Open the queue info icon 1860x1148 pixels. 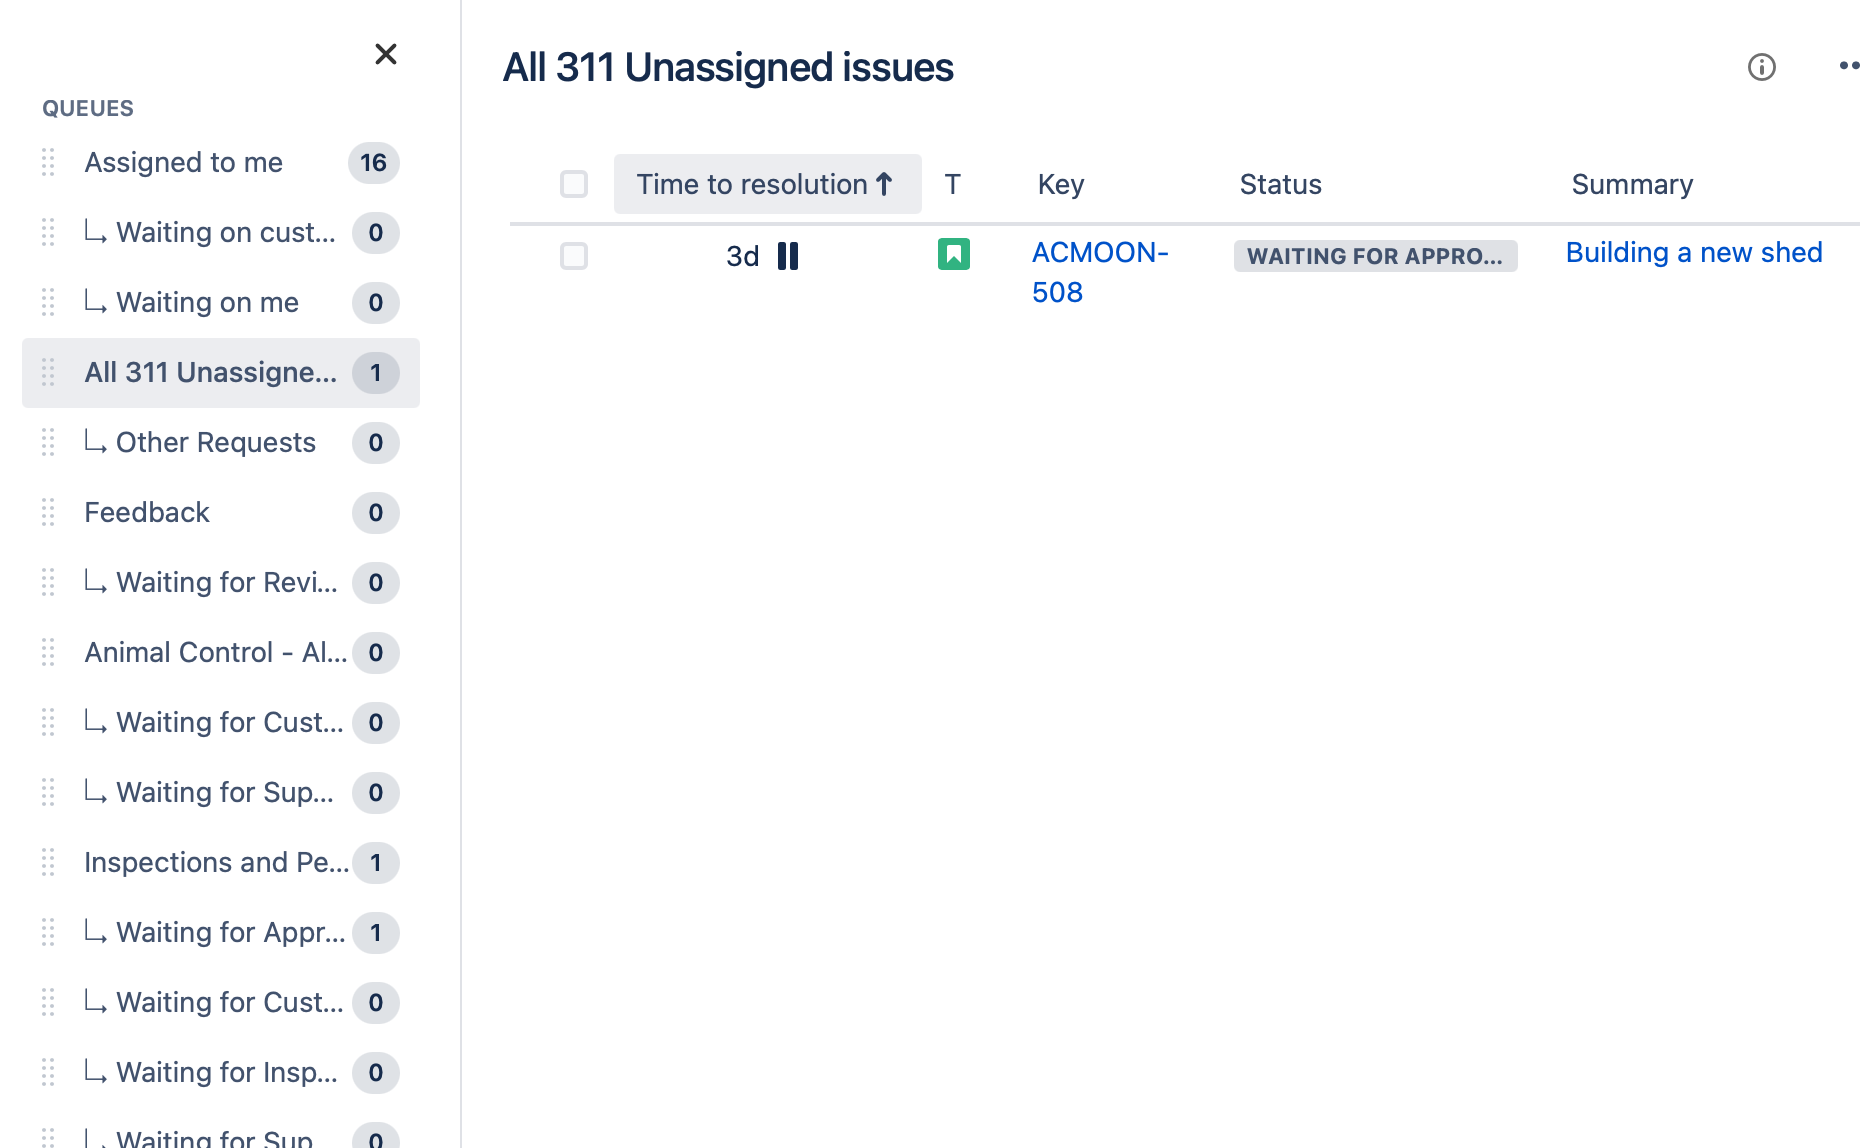pyautogui.click(x=1761, y=67)
